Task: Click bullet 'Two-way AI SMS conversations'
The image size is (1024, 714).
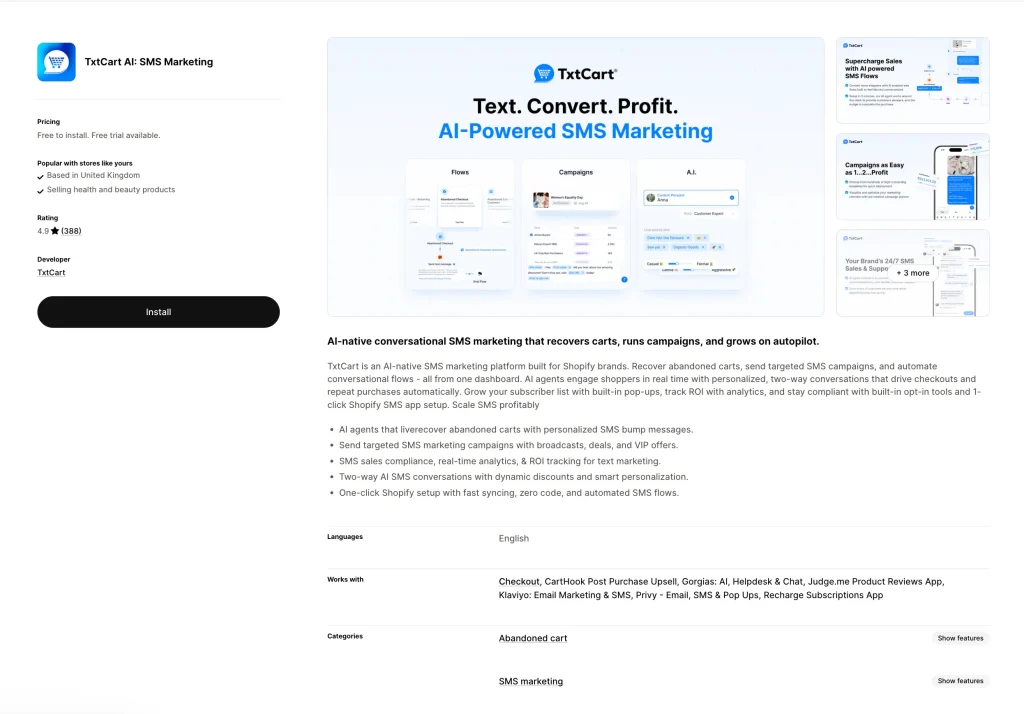Action: coord(513,477)
